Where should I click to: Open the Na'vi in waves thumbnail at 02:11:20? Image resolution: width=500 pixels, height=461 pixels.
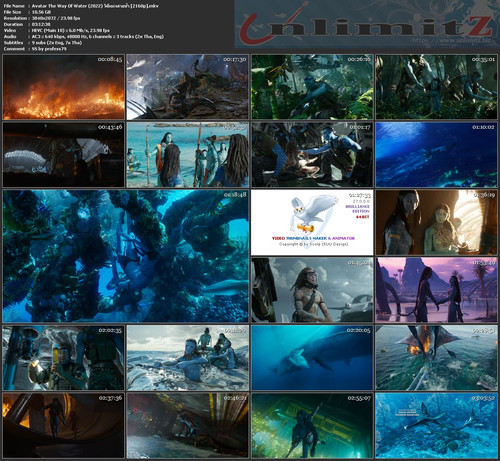(x=188, y=358)
